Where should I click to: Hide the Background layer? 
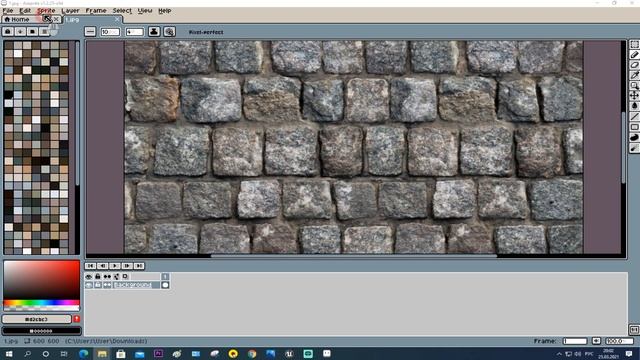click(x=89, y=285)
